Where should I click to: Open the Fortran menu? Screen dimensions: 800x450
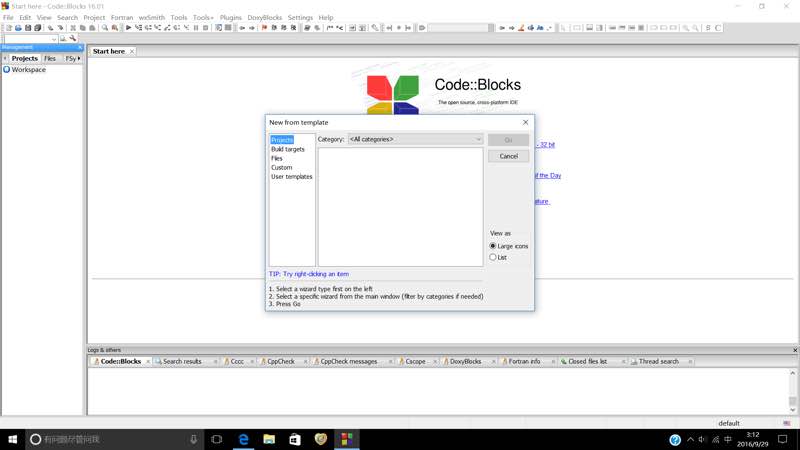coord(122,17)
